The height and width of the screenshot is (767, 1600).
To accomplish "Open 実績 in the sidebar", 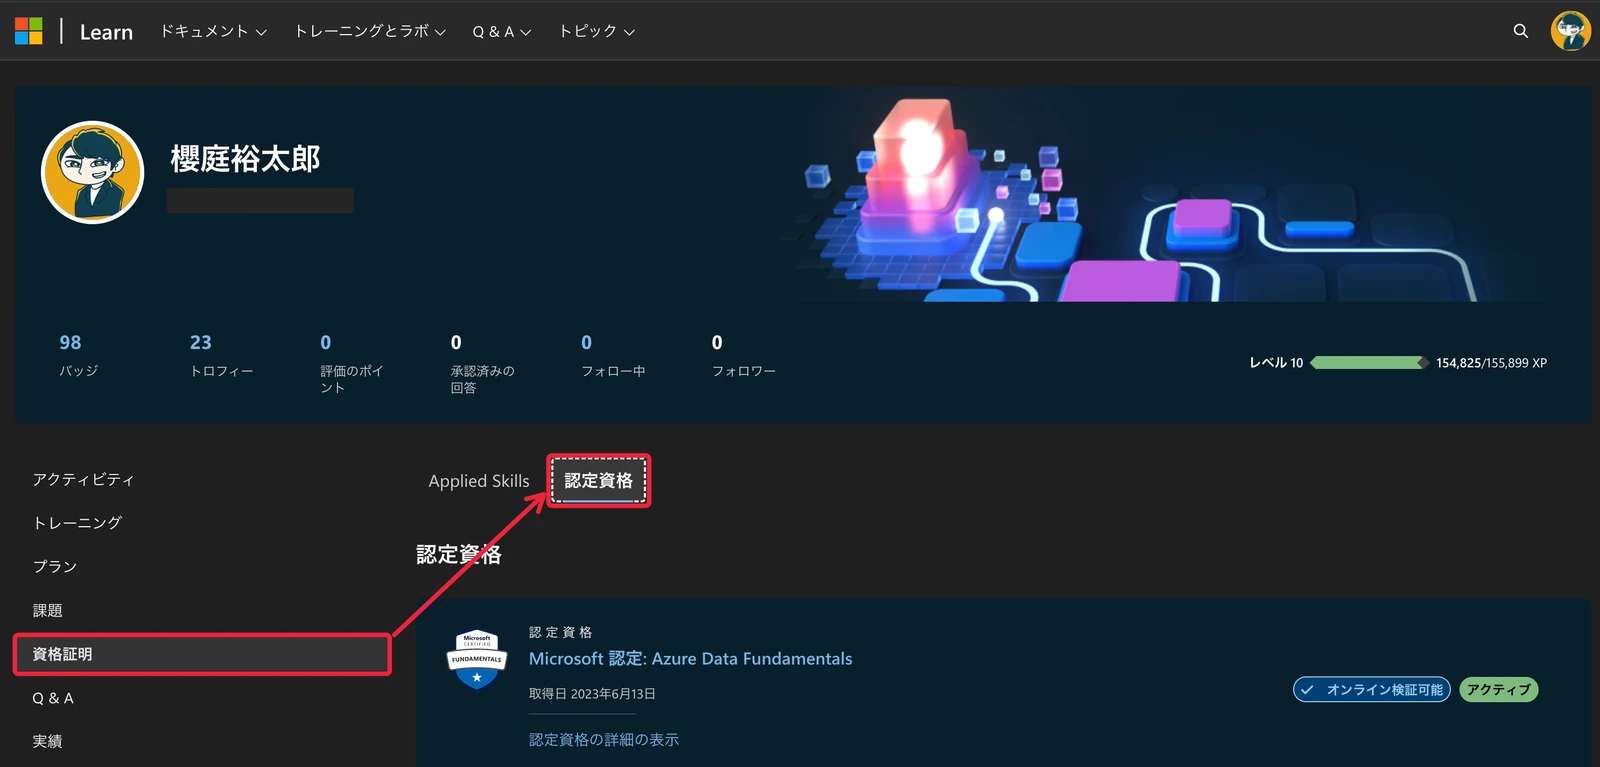I will pos(48,741).
